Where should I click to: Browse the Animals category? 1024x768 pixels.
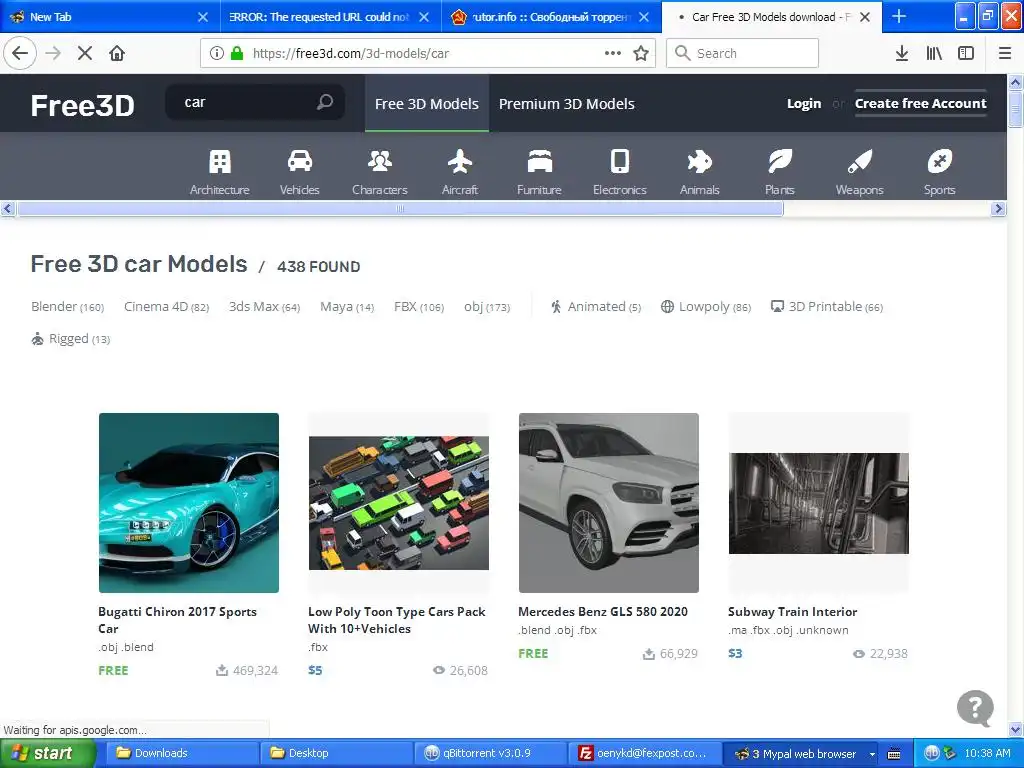coord(699,172)
